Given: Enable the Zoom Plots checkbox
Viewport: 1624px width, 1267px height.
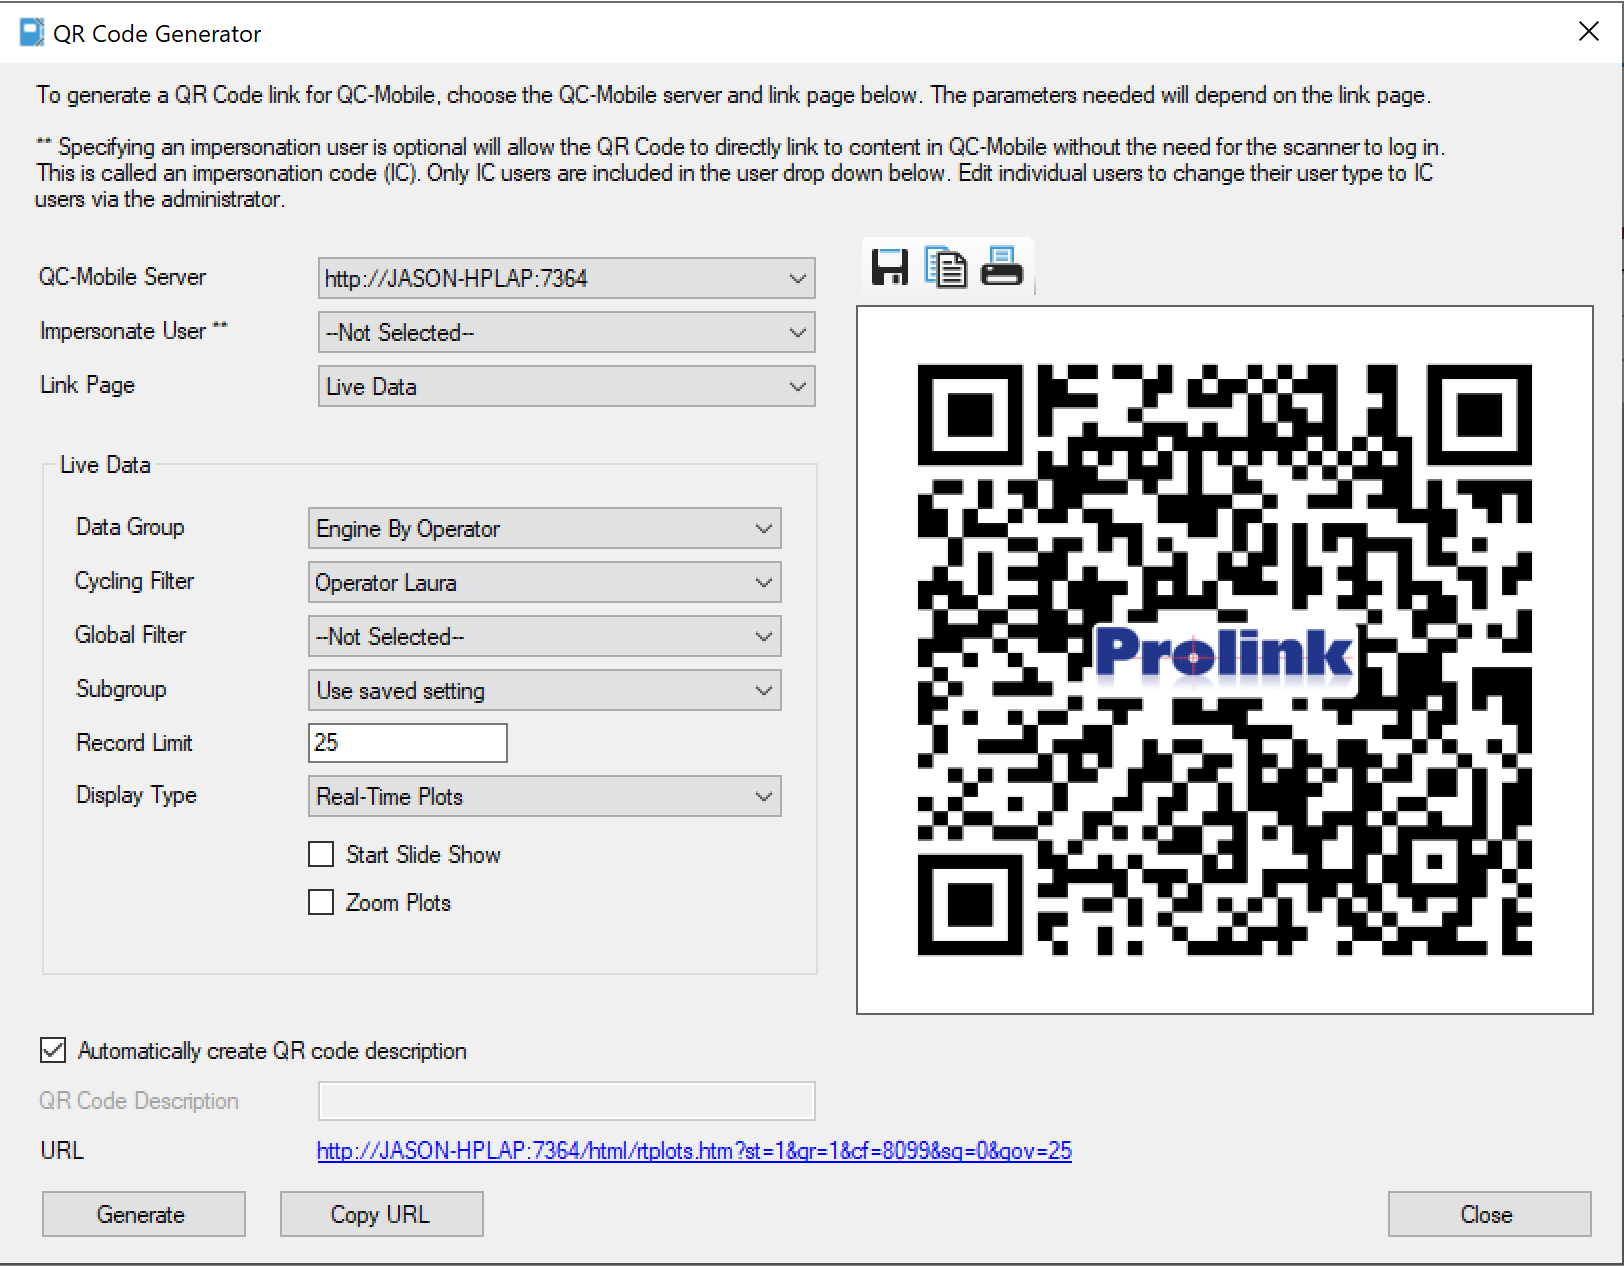Looking at the screenshot, I should [321, 902].
